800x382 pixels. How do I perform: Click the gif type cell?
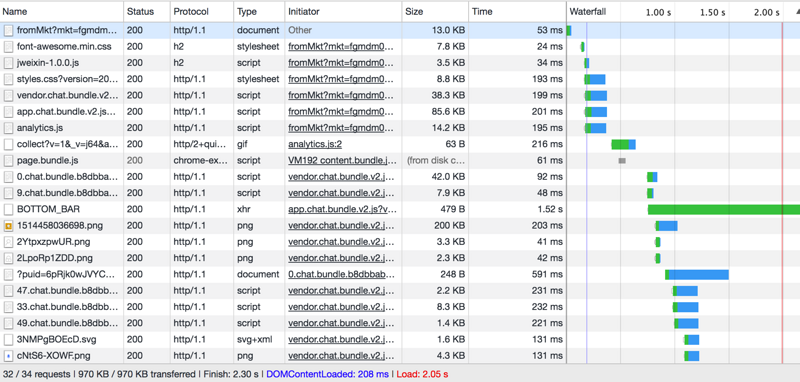point(242,144)
